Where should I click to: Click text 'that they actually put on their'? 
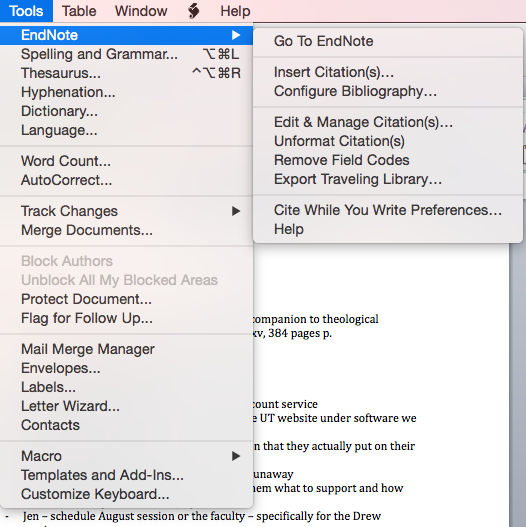339,446
